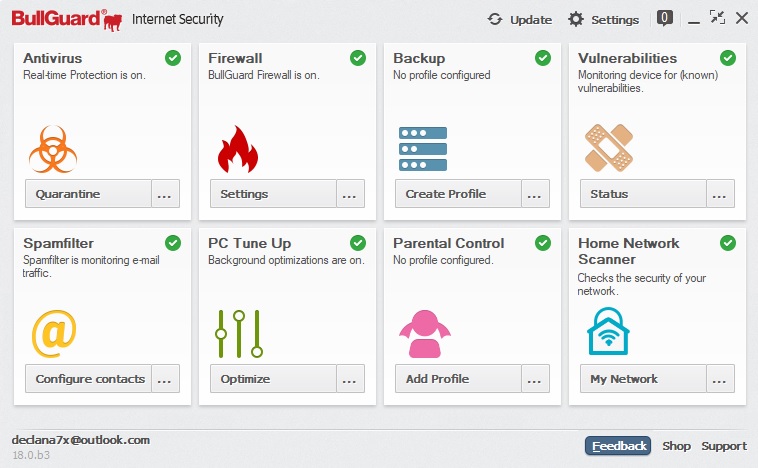The height and width of the screenshot is (468, 758).
Task: Open the Settings menu in title bar
Action: (x=603, y=19)
